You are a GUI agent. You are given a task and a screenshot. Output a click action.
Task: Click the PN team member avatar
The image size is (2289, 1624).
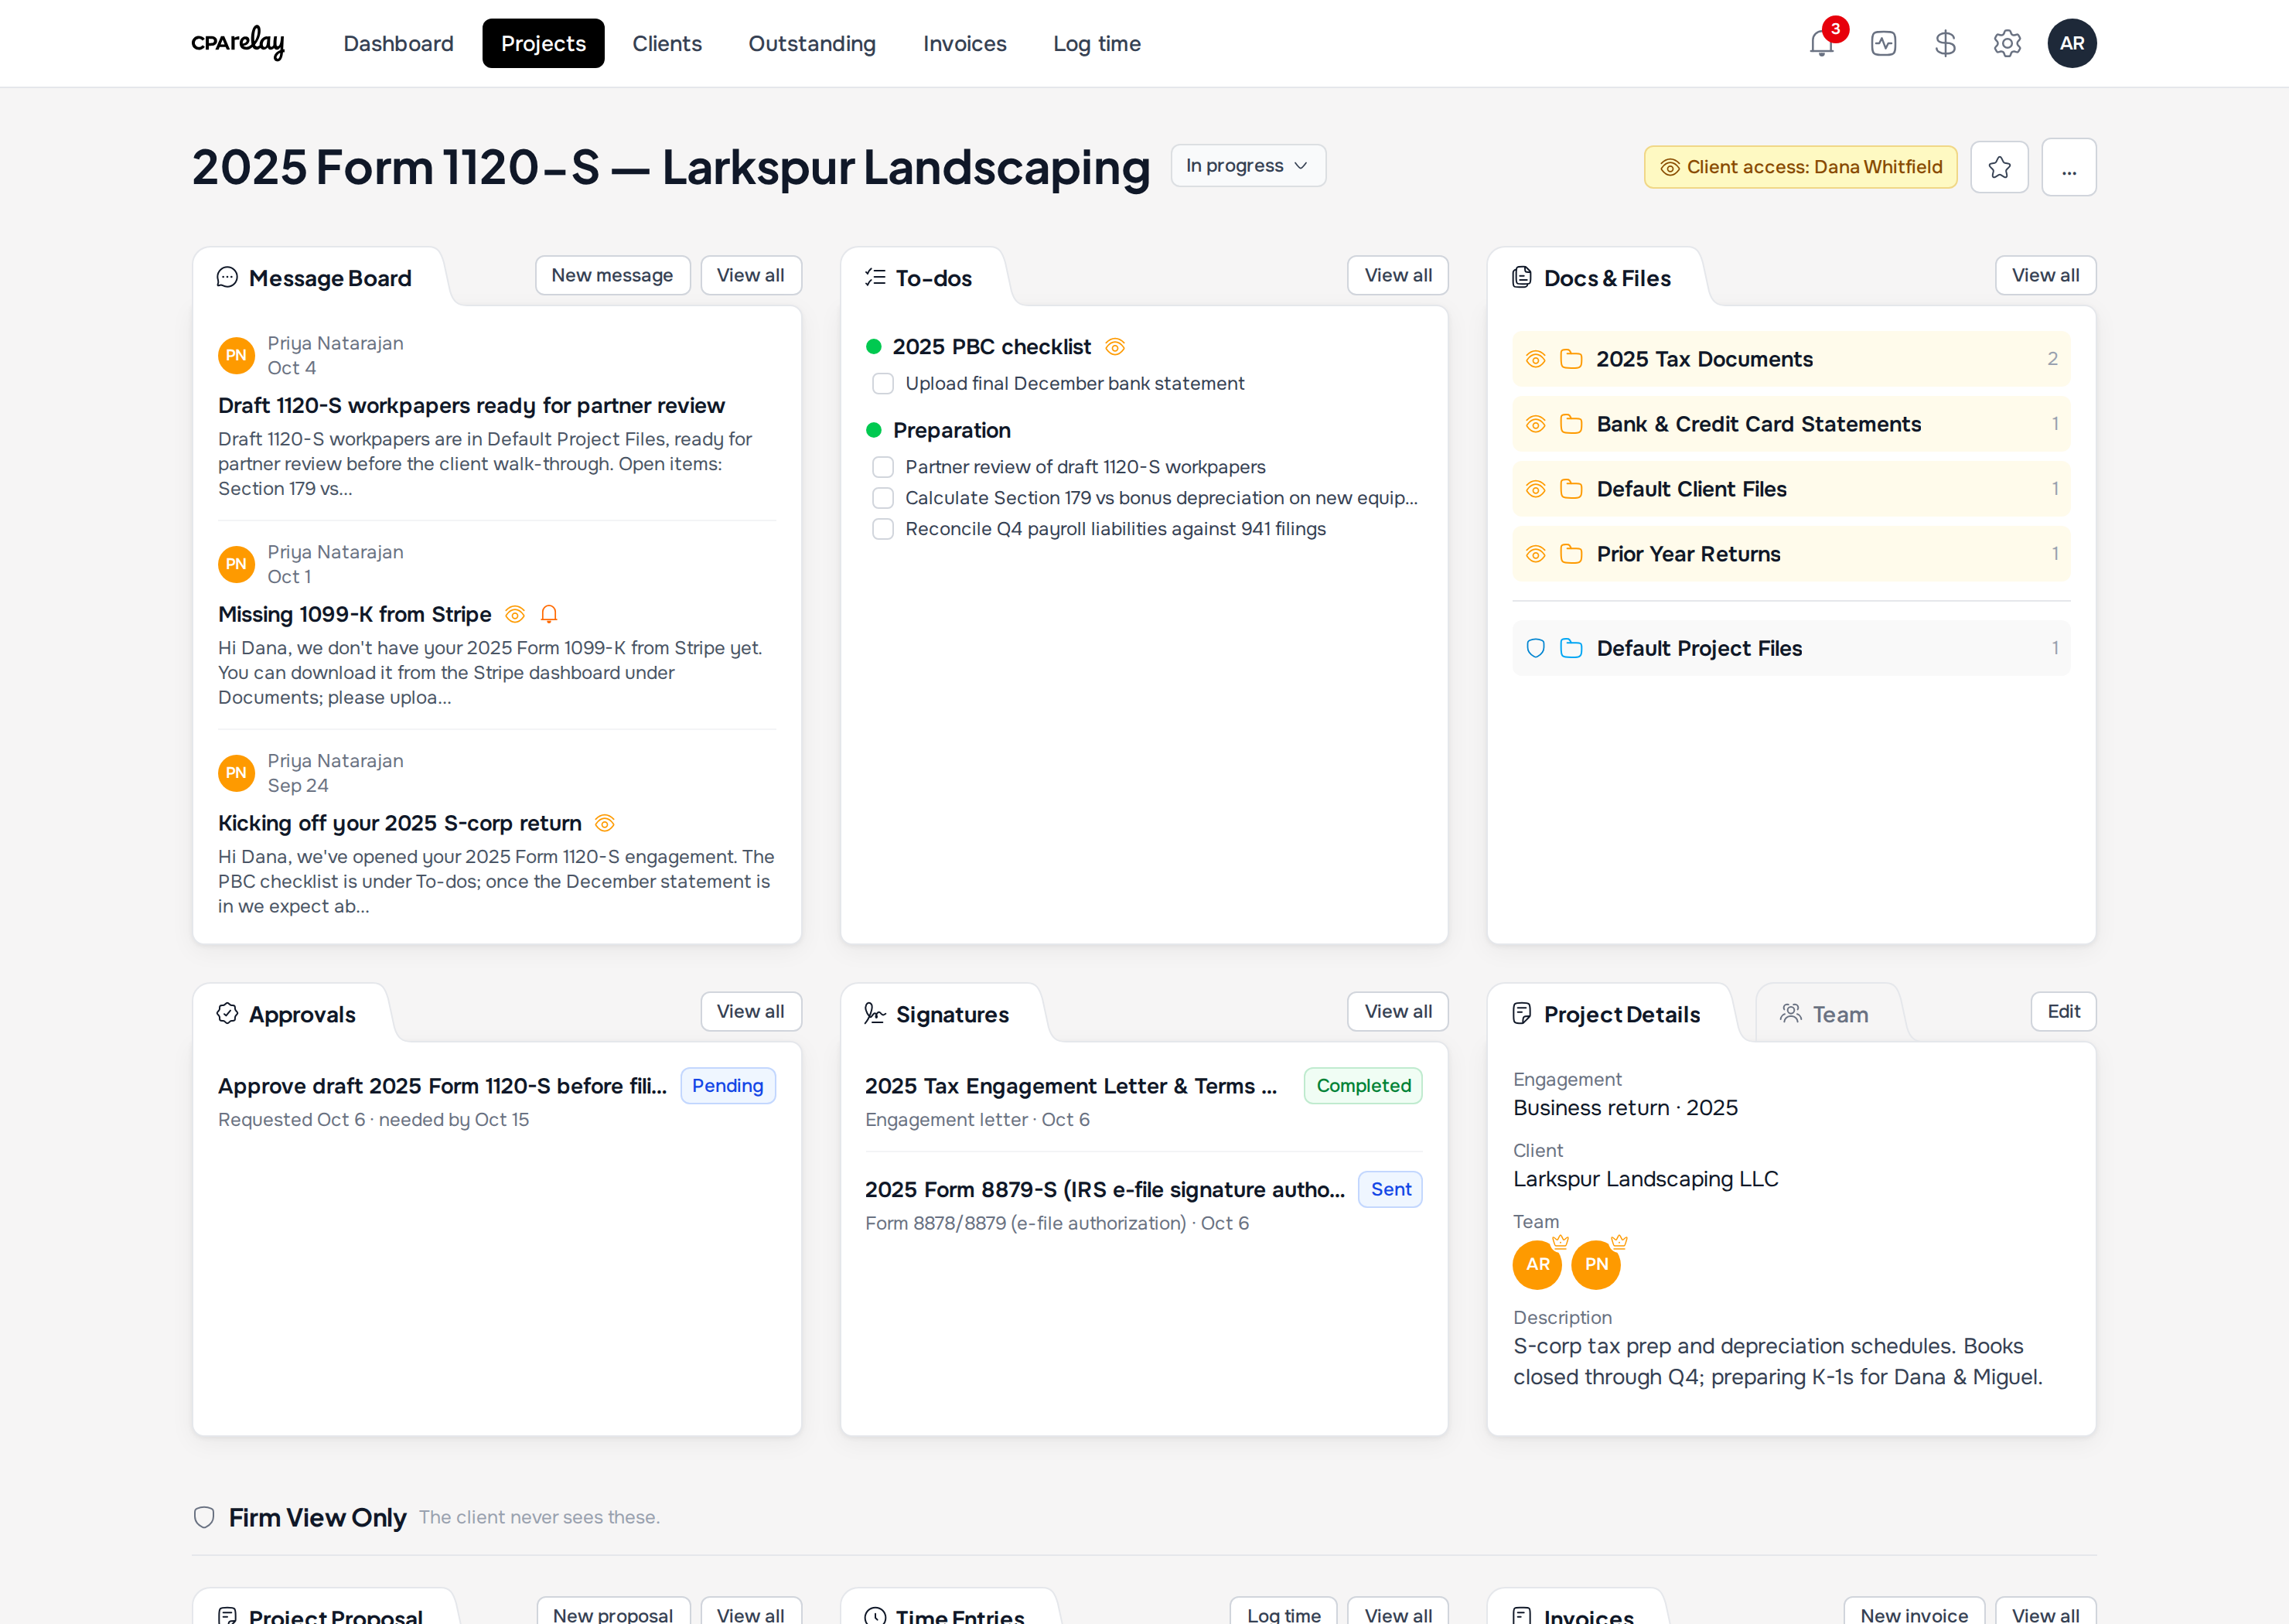(1597, 1264)
